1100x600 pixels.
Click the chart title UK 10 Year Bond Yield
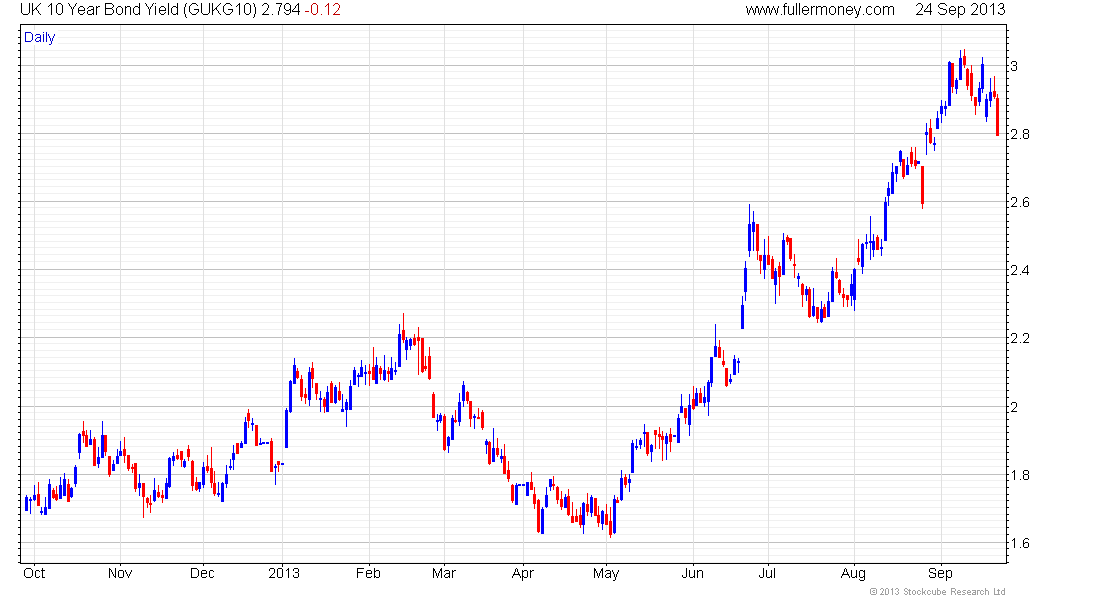click(100, 10)
